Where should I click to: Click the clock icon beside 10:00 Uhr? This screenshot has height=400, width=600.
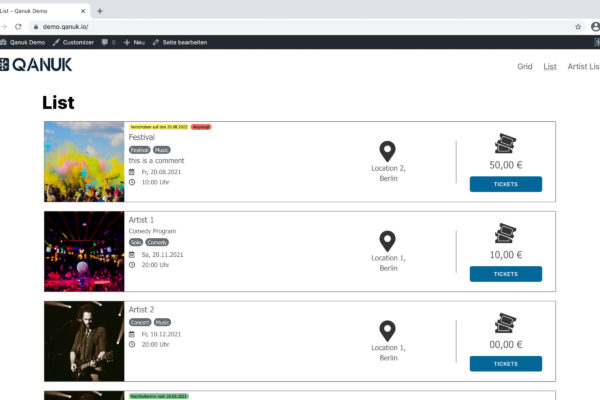pyautogui.click(x=132, y=182)
